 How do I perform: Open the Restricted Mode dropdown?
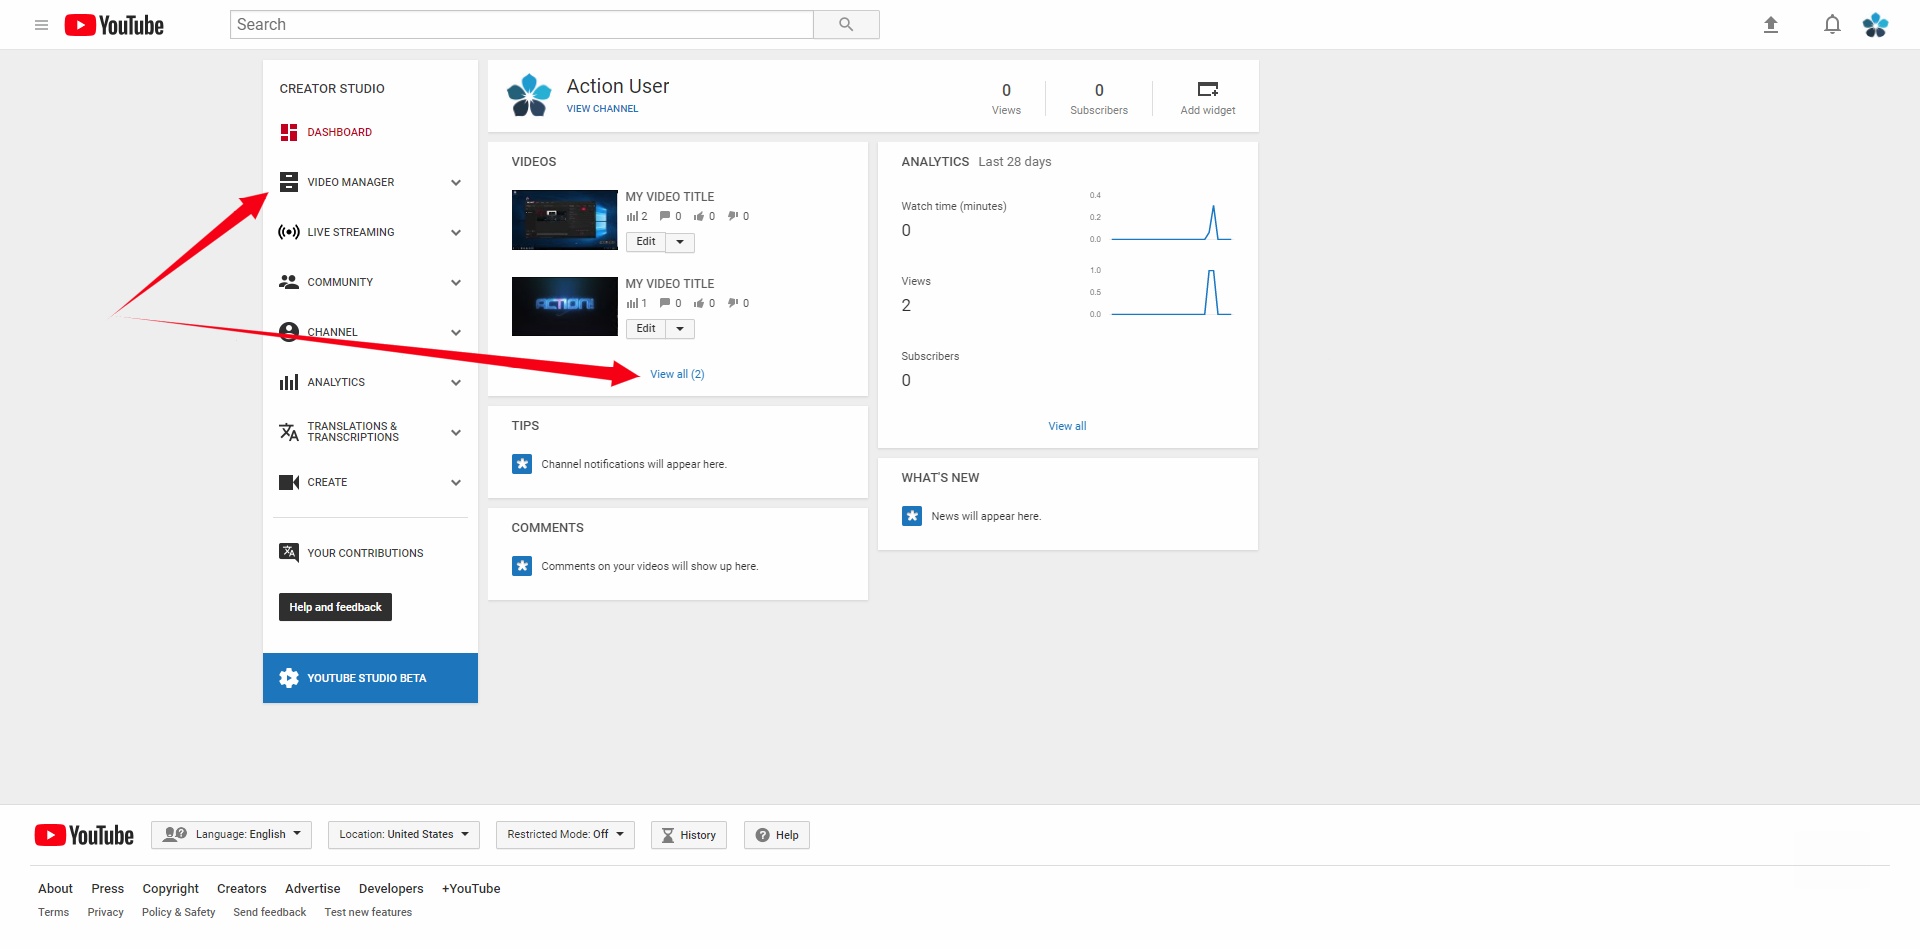point(564,834)
